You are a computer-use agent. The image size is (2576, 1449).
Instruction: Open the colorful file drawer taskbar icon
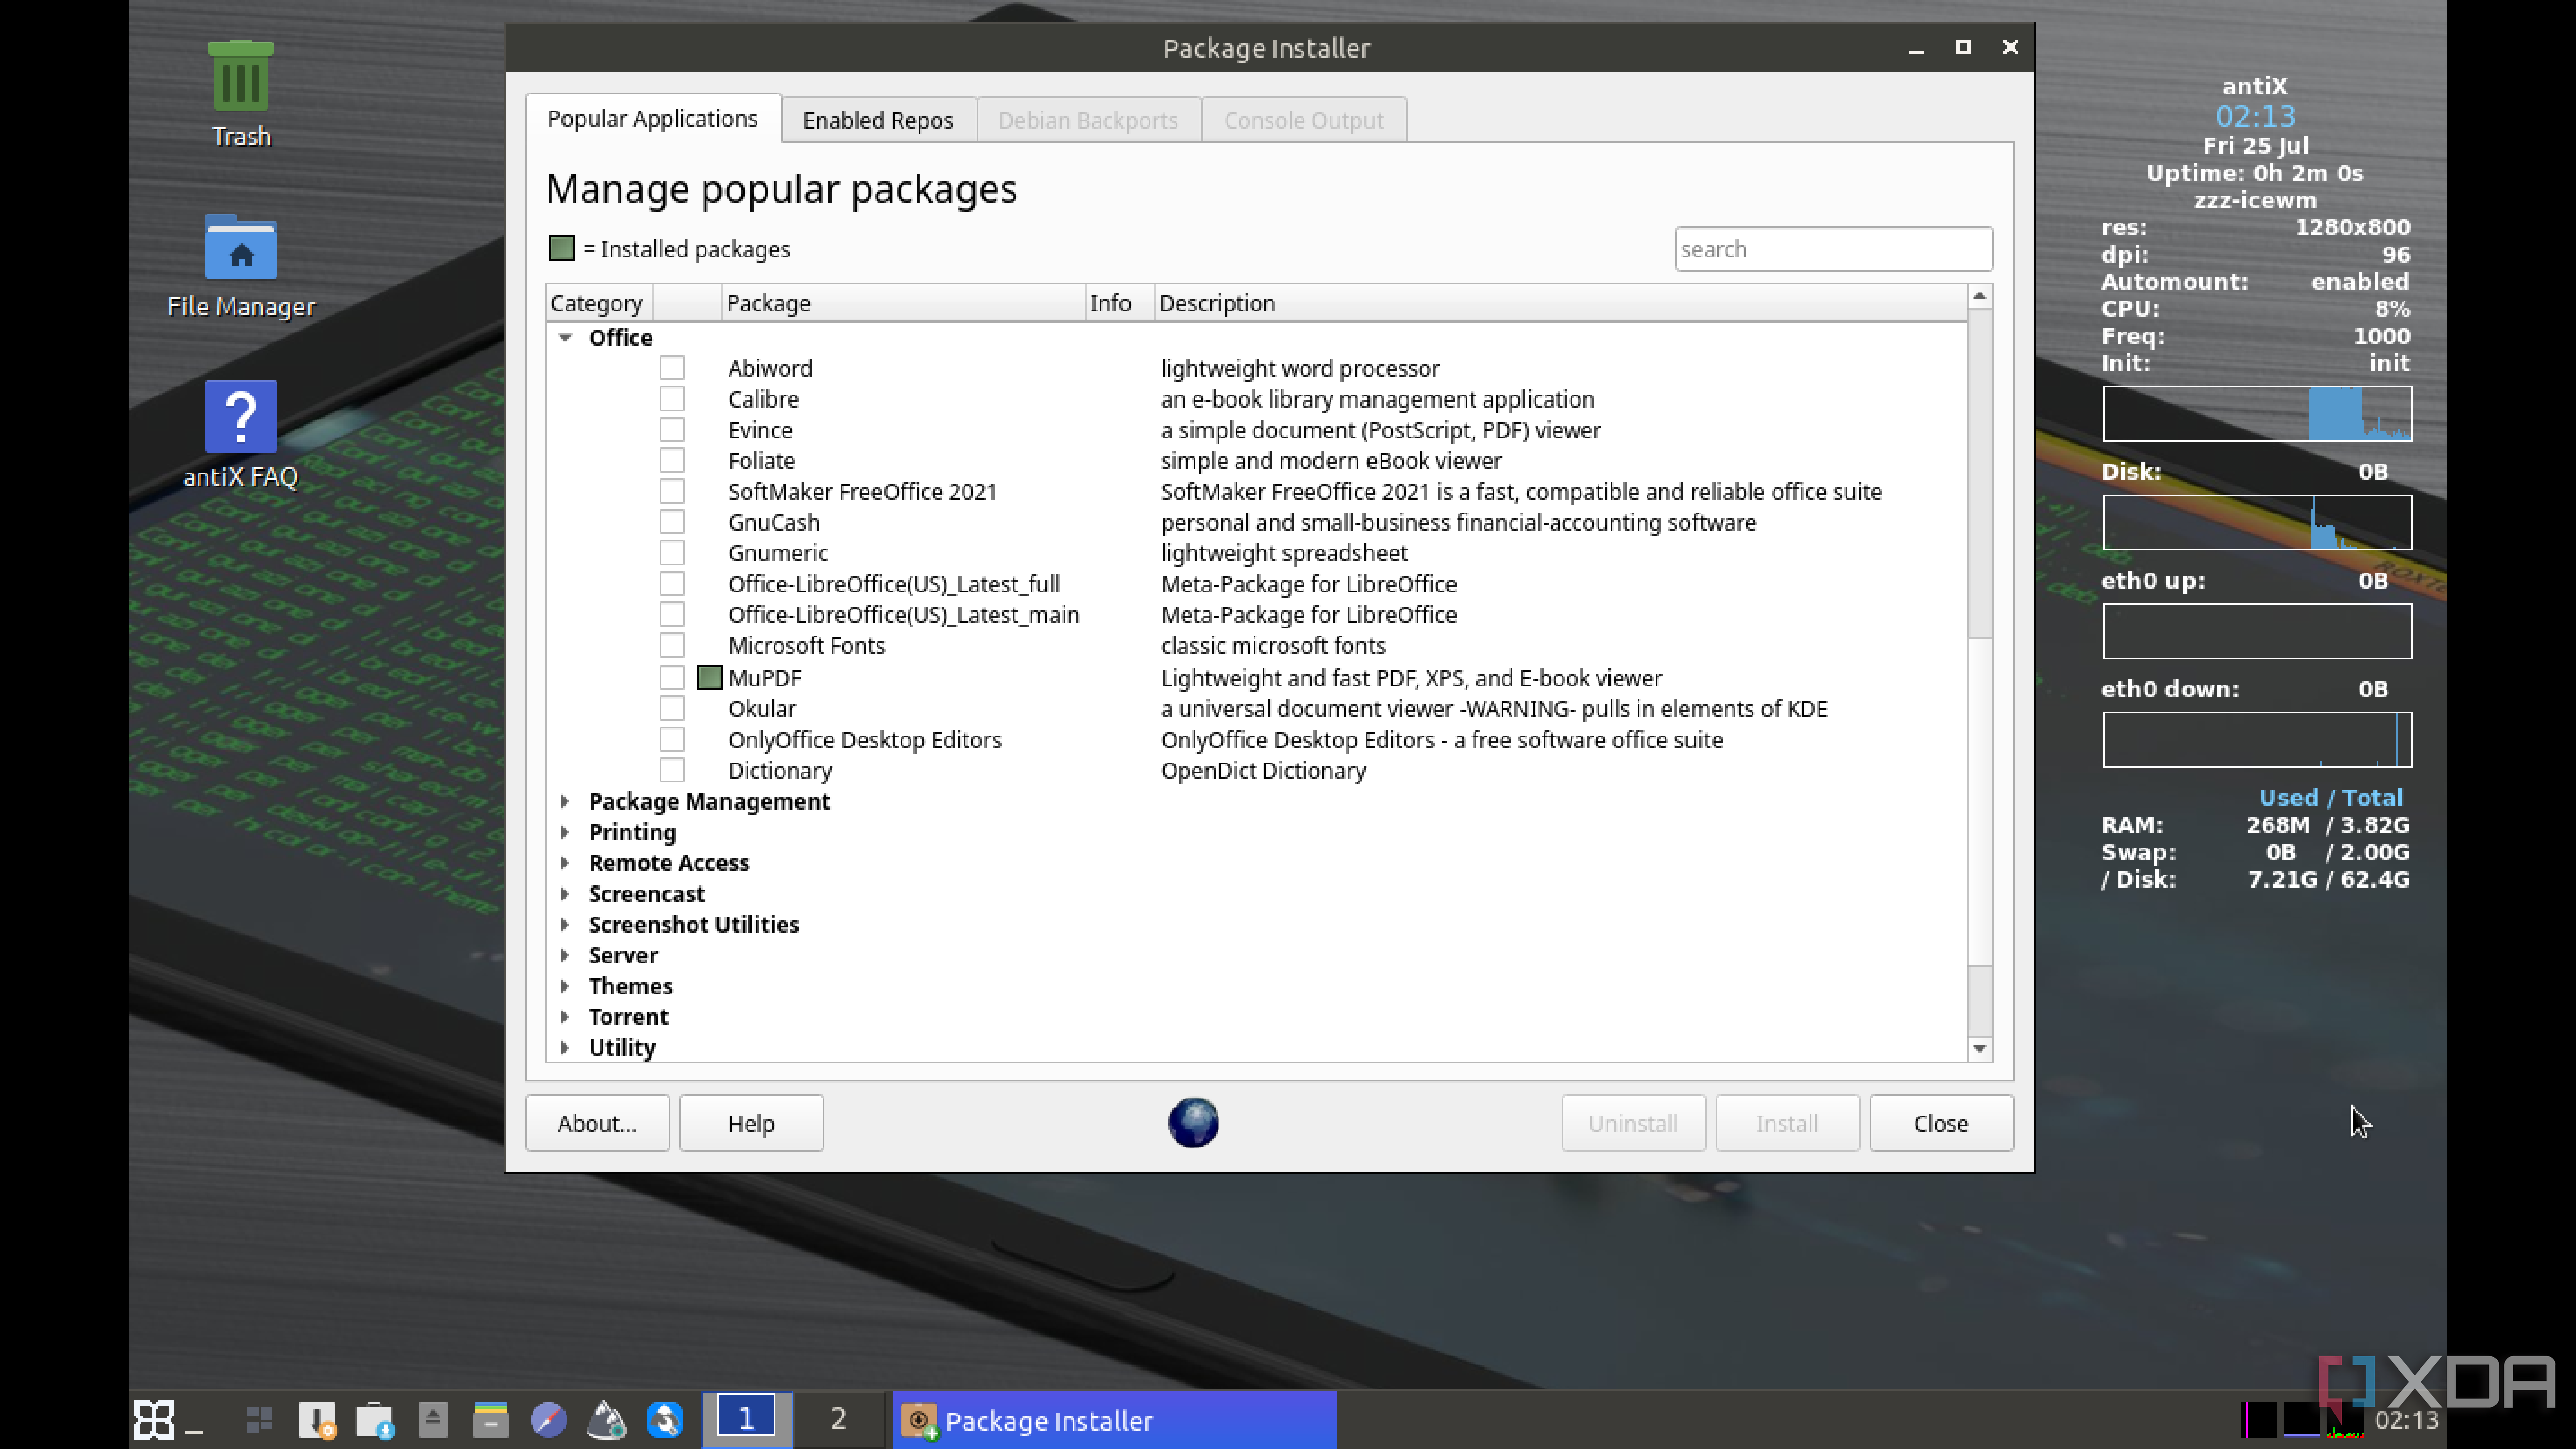(x=491, y=1419)
